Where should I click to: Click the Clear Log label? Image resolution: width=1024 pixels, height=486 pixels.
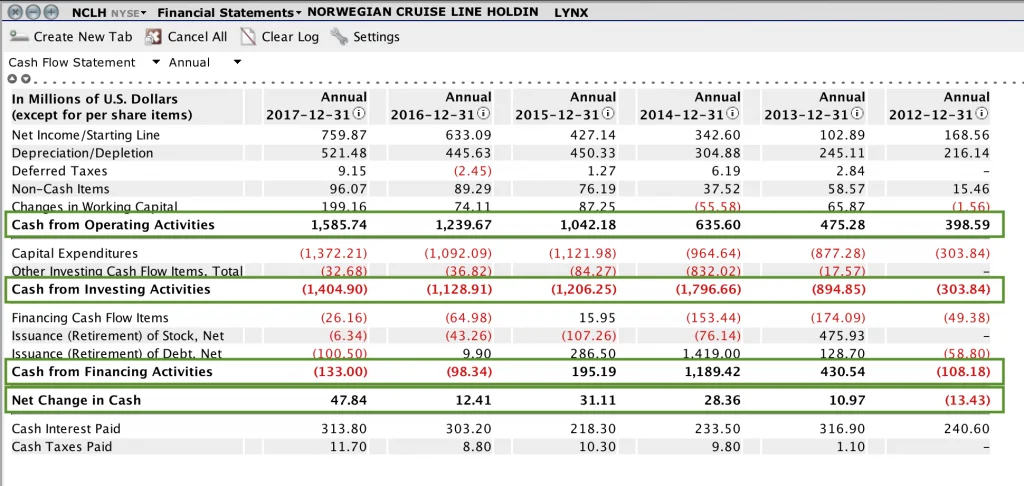pyautogui.click(x=290, y=37)
